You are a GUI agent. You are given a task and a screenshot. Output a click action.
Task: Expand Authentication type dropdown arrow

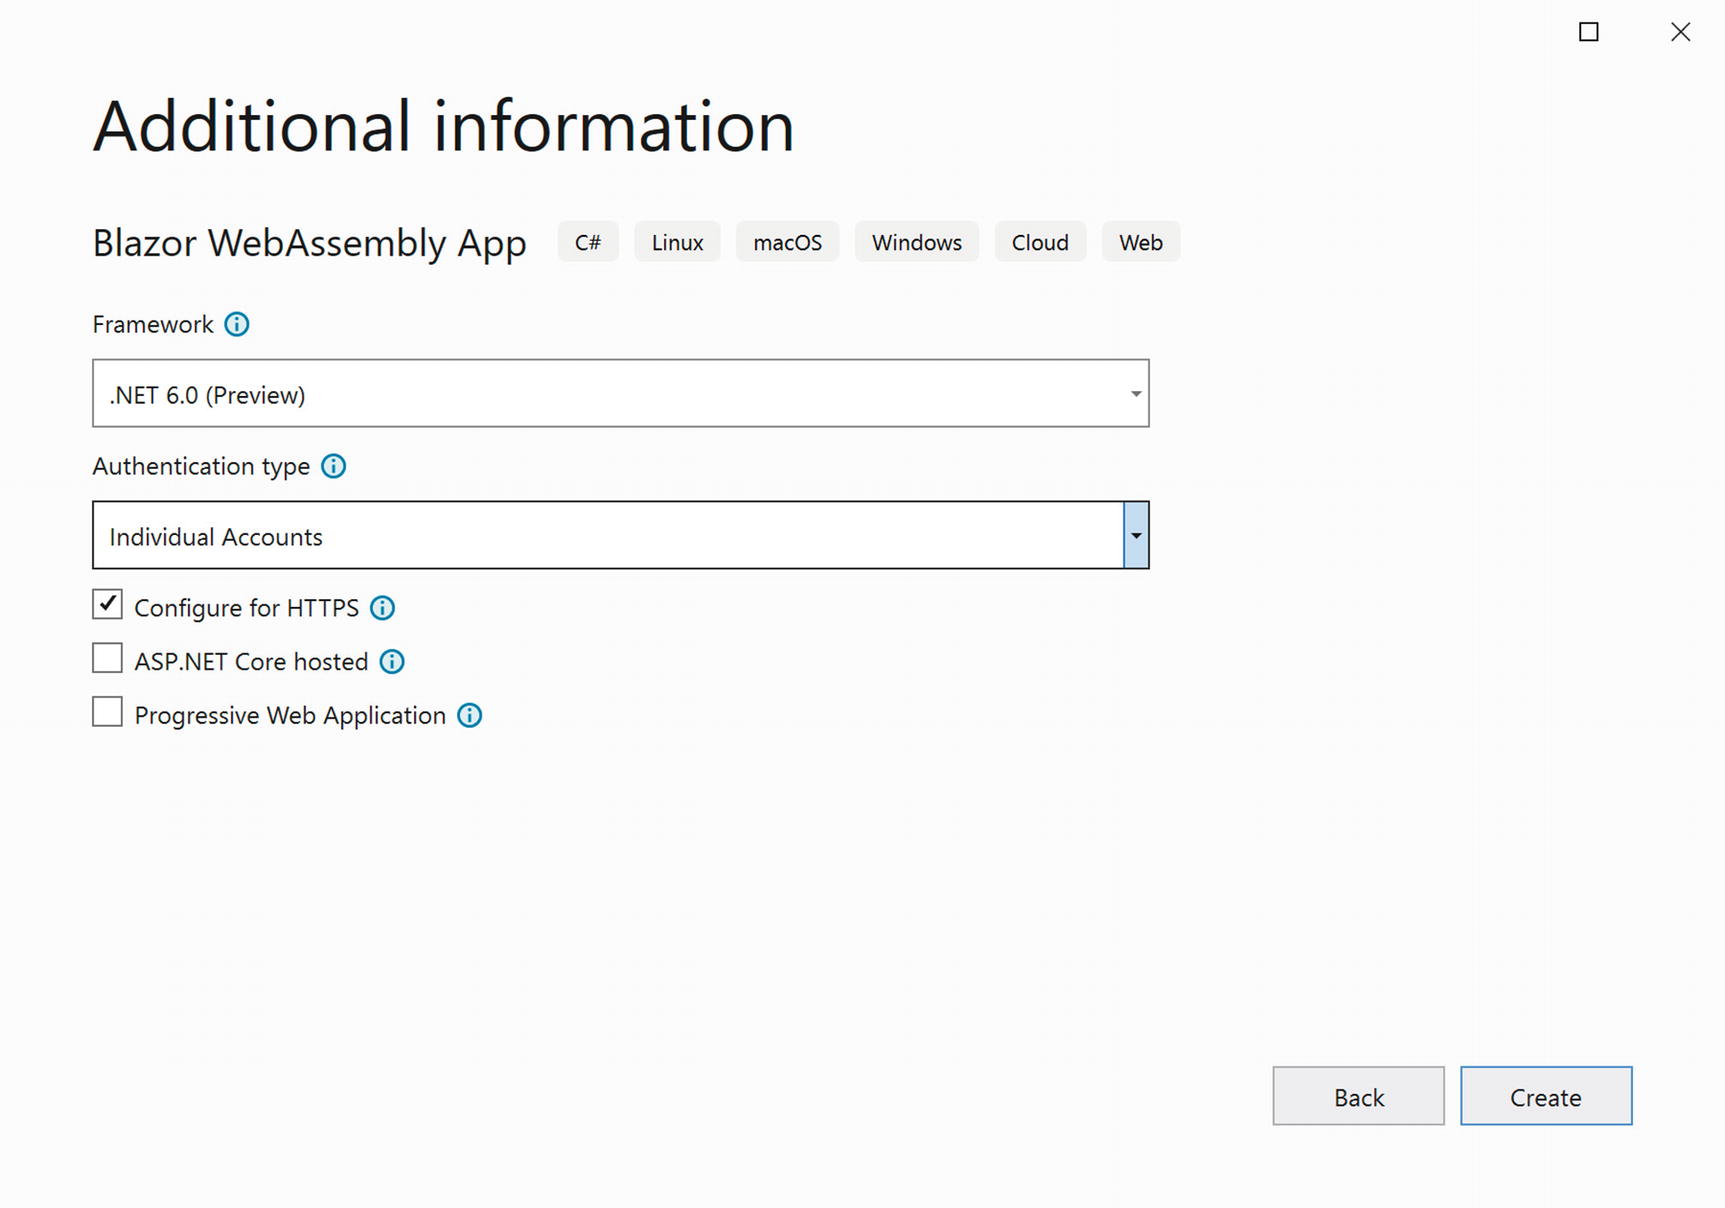1136,536
